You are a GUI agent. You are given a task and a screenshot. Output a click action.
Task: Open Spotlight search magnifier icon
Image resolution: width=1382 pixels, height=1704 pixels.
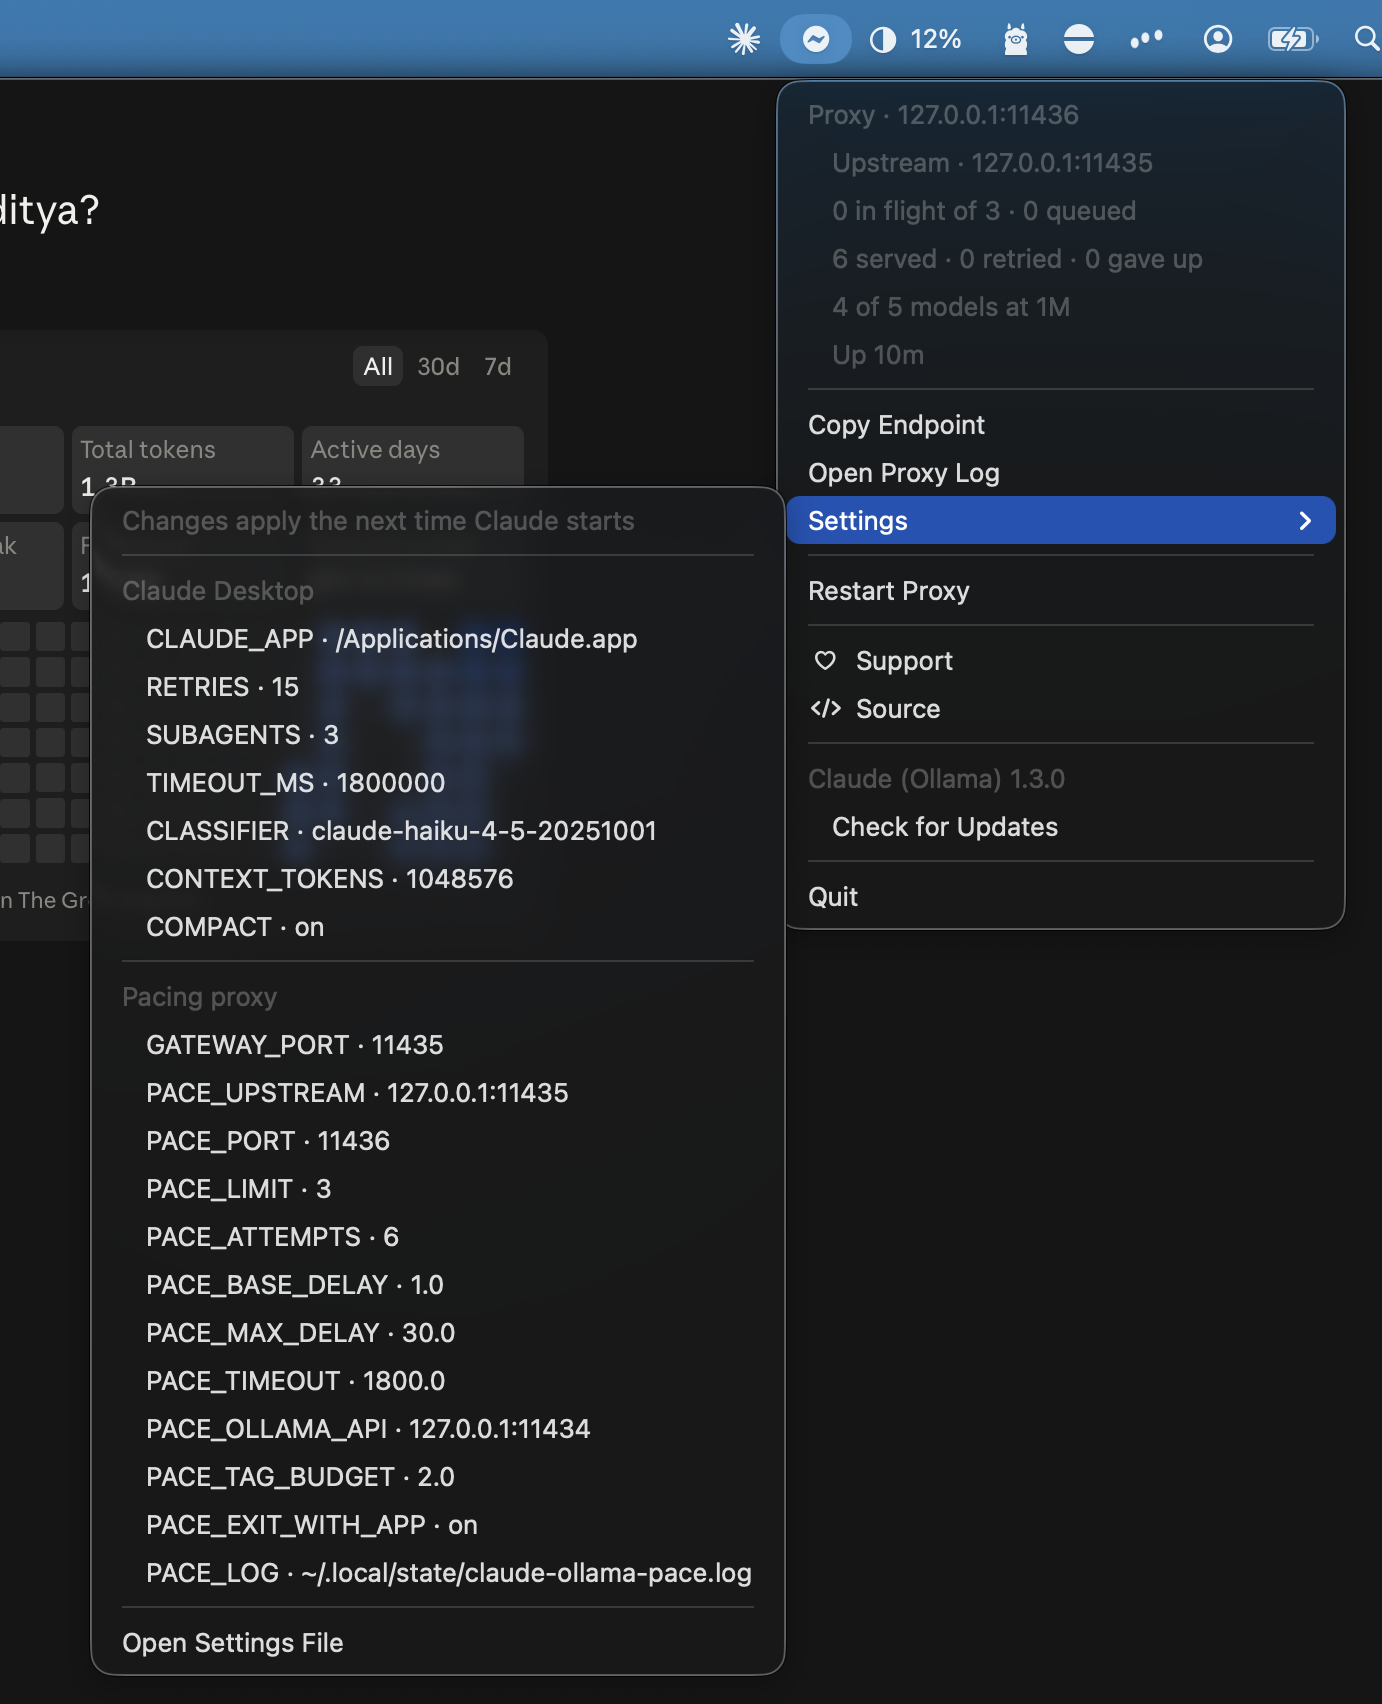[1366, 39]
